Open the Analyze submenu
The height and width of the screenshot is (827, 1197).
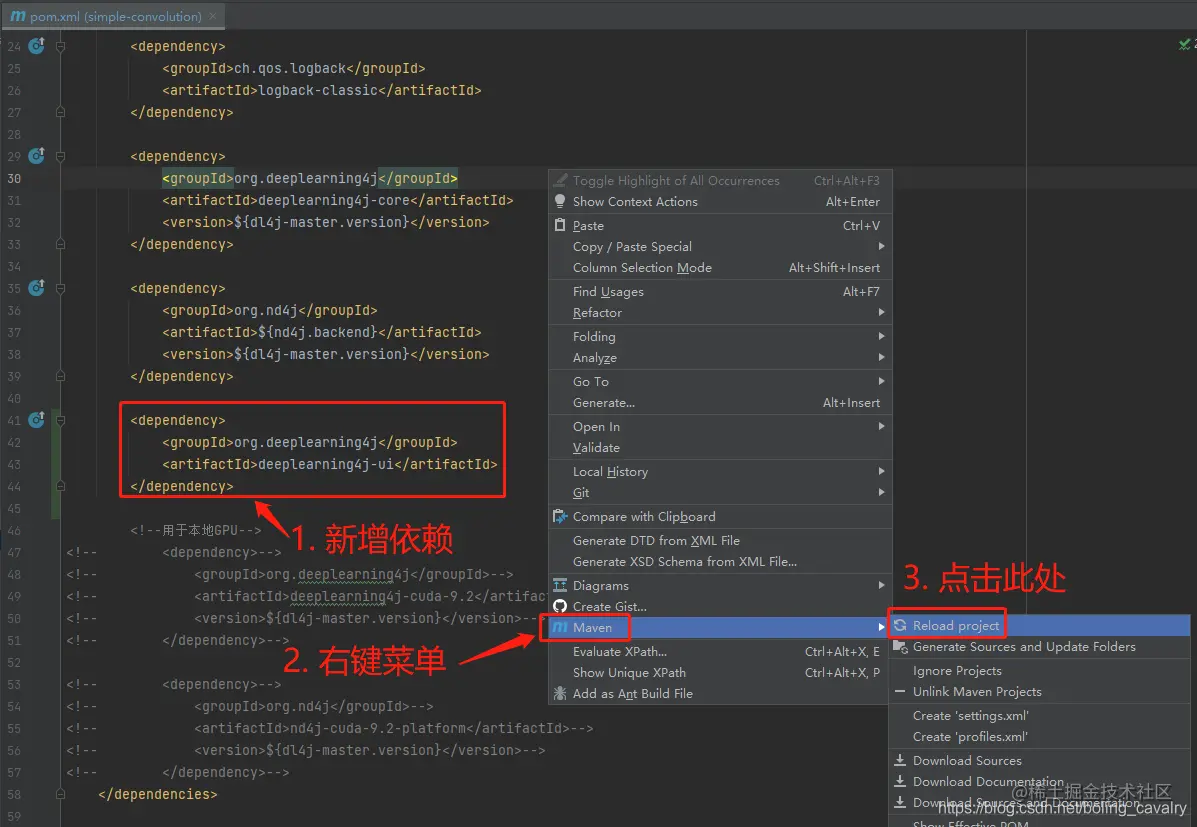[x=720, y=358]
